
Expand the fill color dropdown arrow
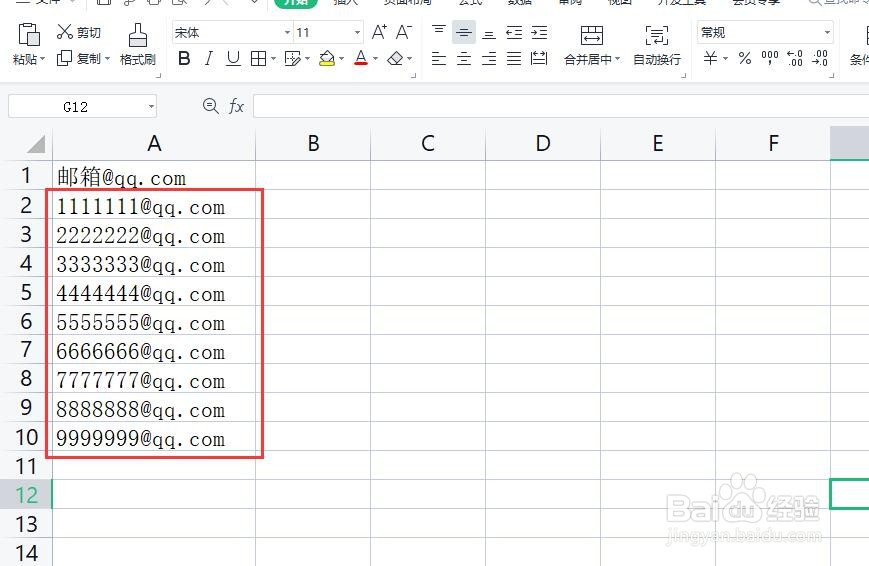[x=341, y=59]
